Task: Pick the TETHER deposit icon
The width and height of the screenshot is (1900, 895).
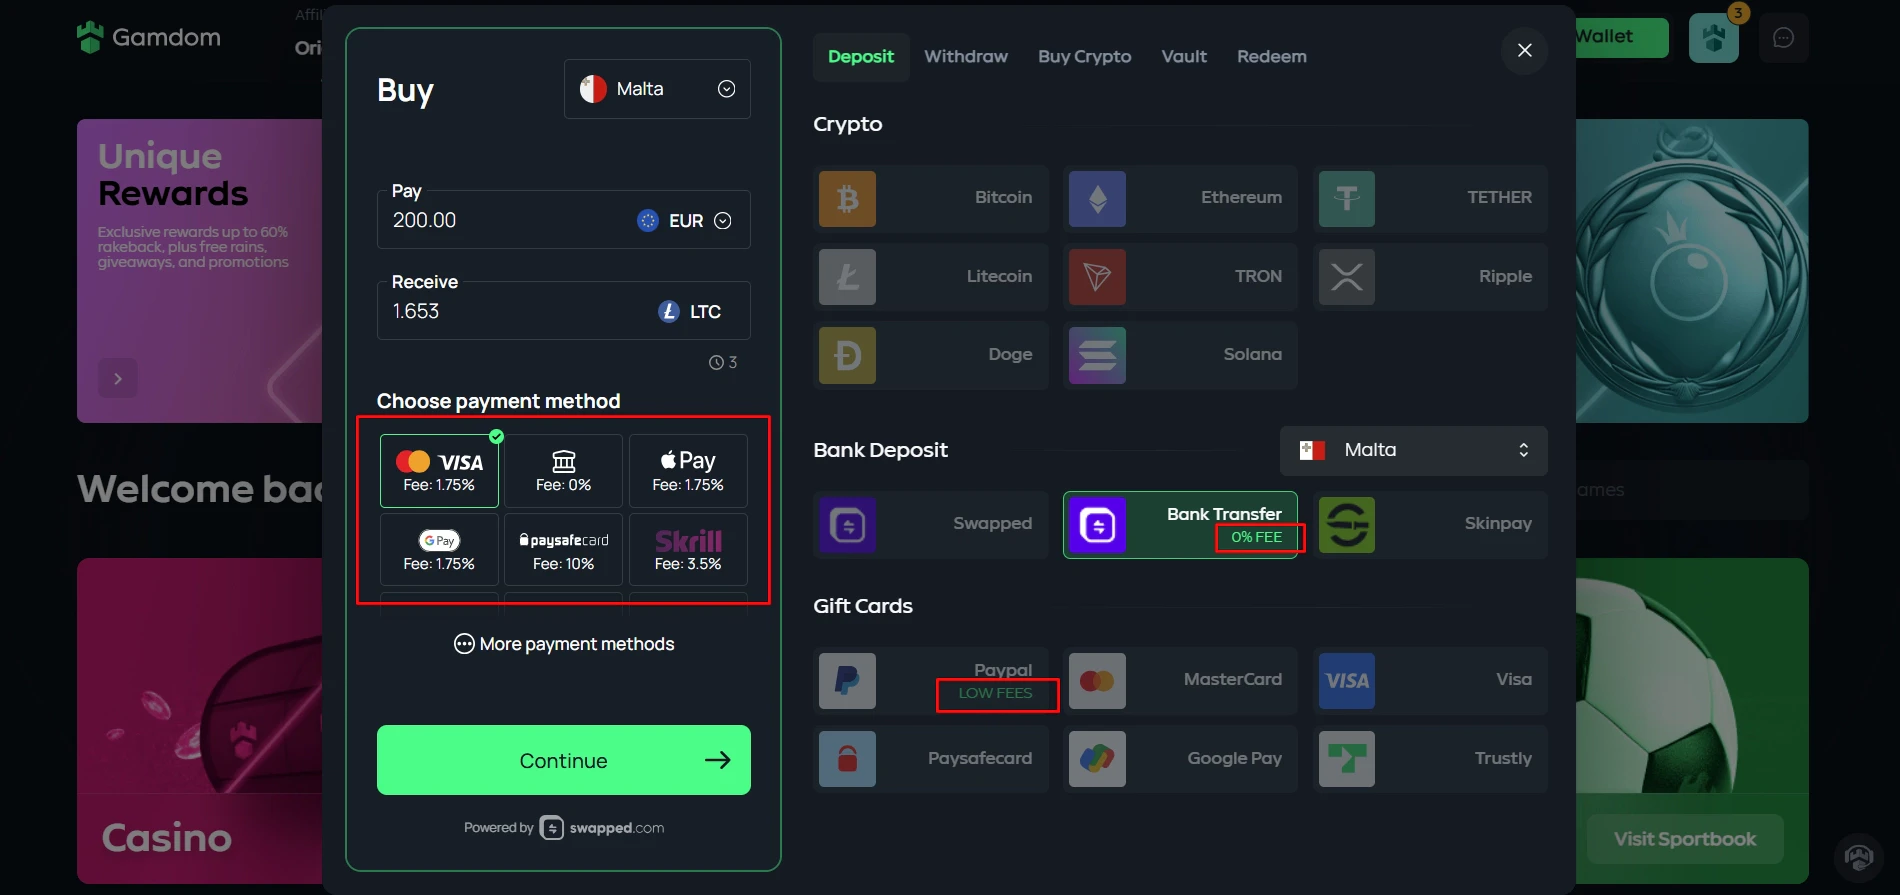Action: tap(1347, 199)
